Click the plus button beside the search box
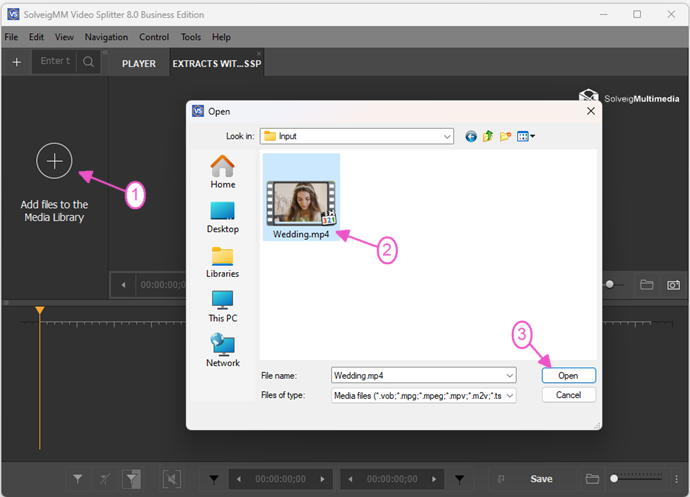The height and width of the screenshot is (497, 690). (x=17, y=62)
